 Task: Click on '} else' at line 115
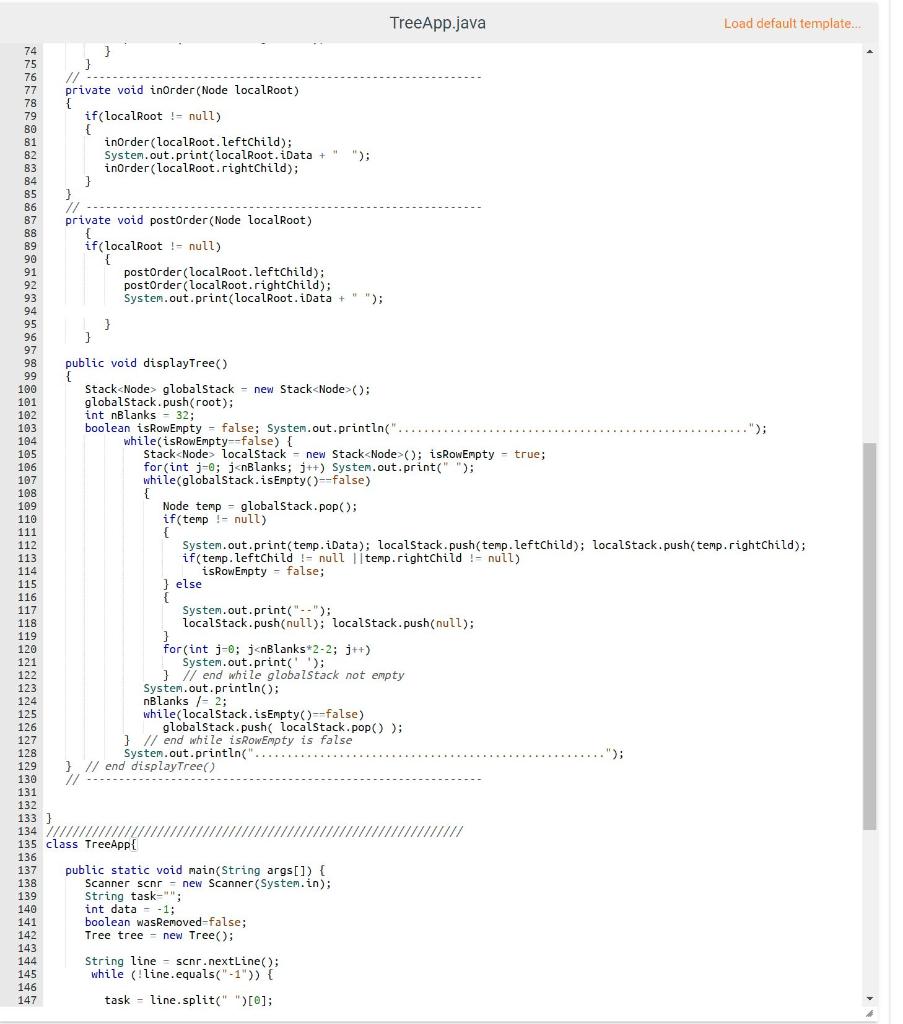coord(182,584)
